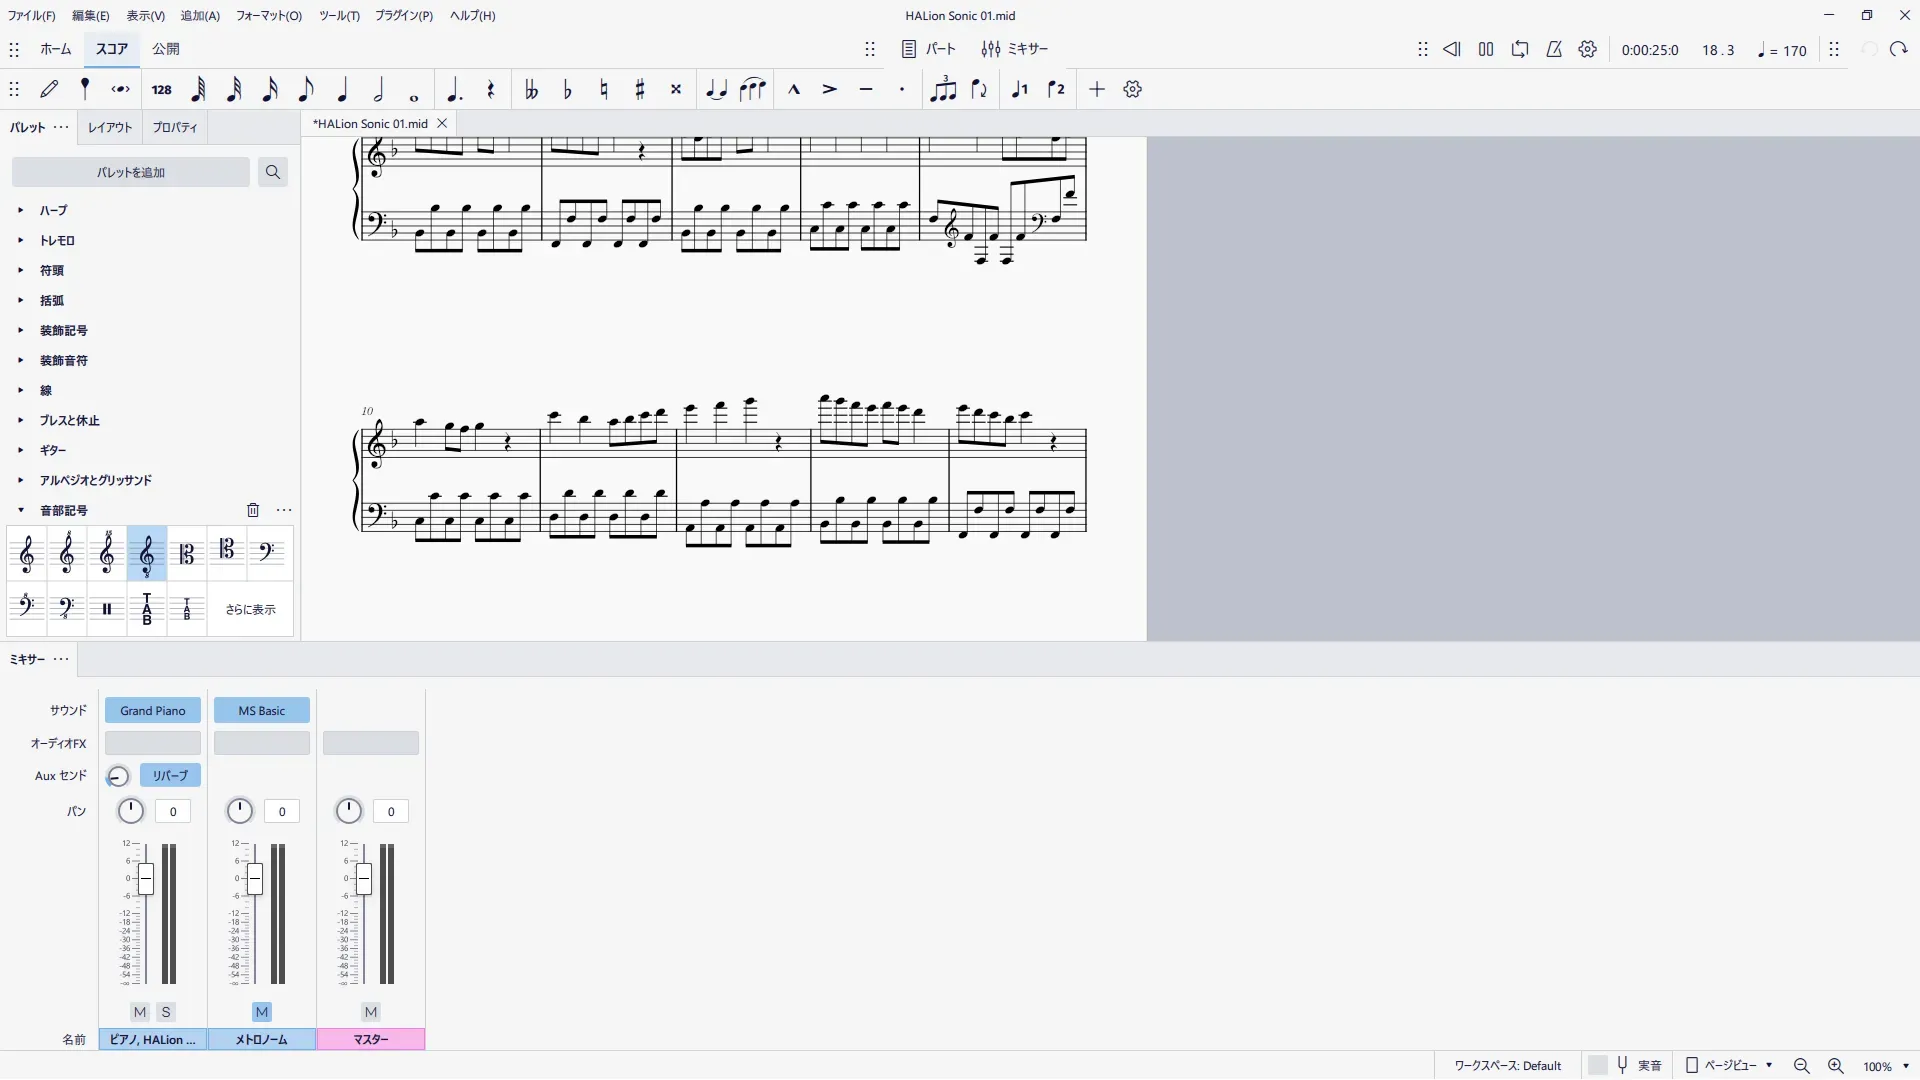
Task: Click the piano channel volume fader
Action: 146,880
